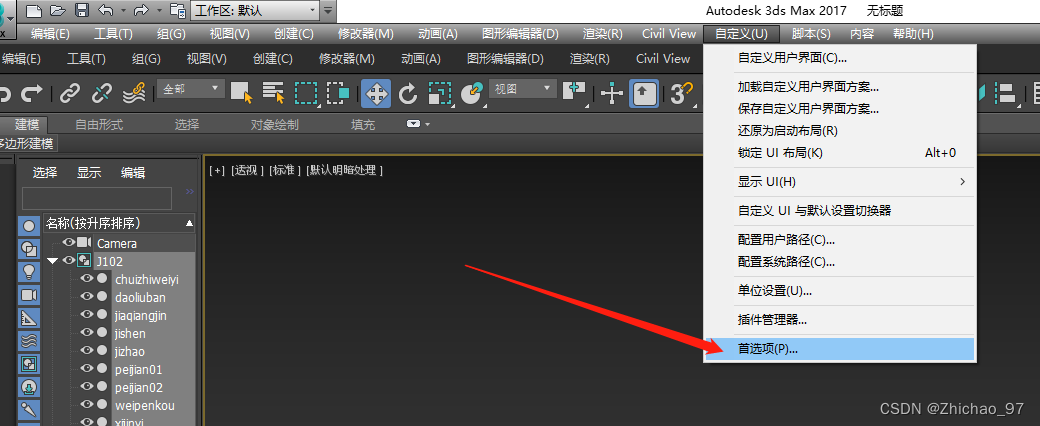Activate the Select and Manipulate tool
1040x426 pixels.
click(x=611, y=94)
